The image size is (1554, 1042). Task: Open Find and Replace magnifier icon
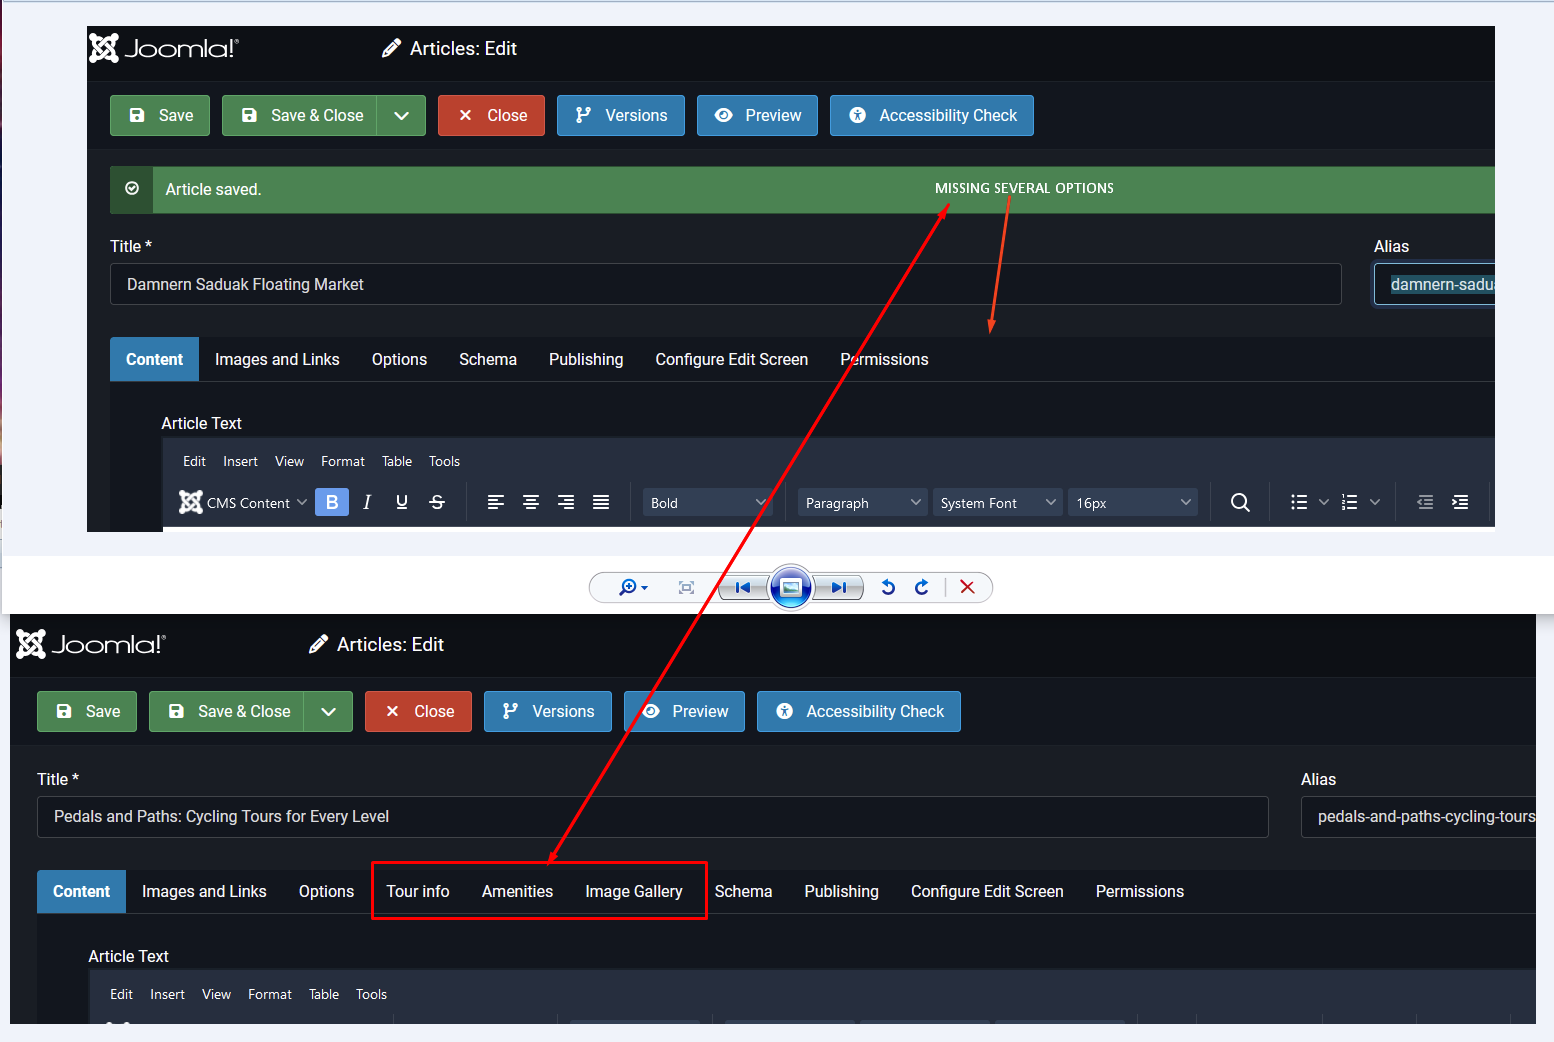[1240, 502]
